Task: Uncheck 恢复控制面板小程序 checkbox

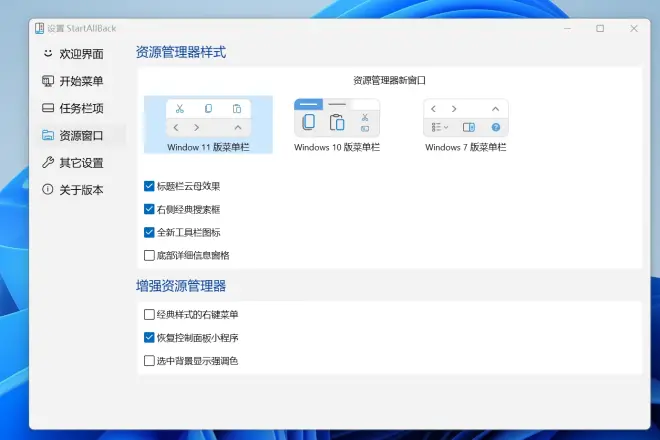Action: coord(149,337)
